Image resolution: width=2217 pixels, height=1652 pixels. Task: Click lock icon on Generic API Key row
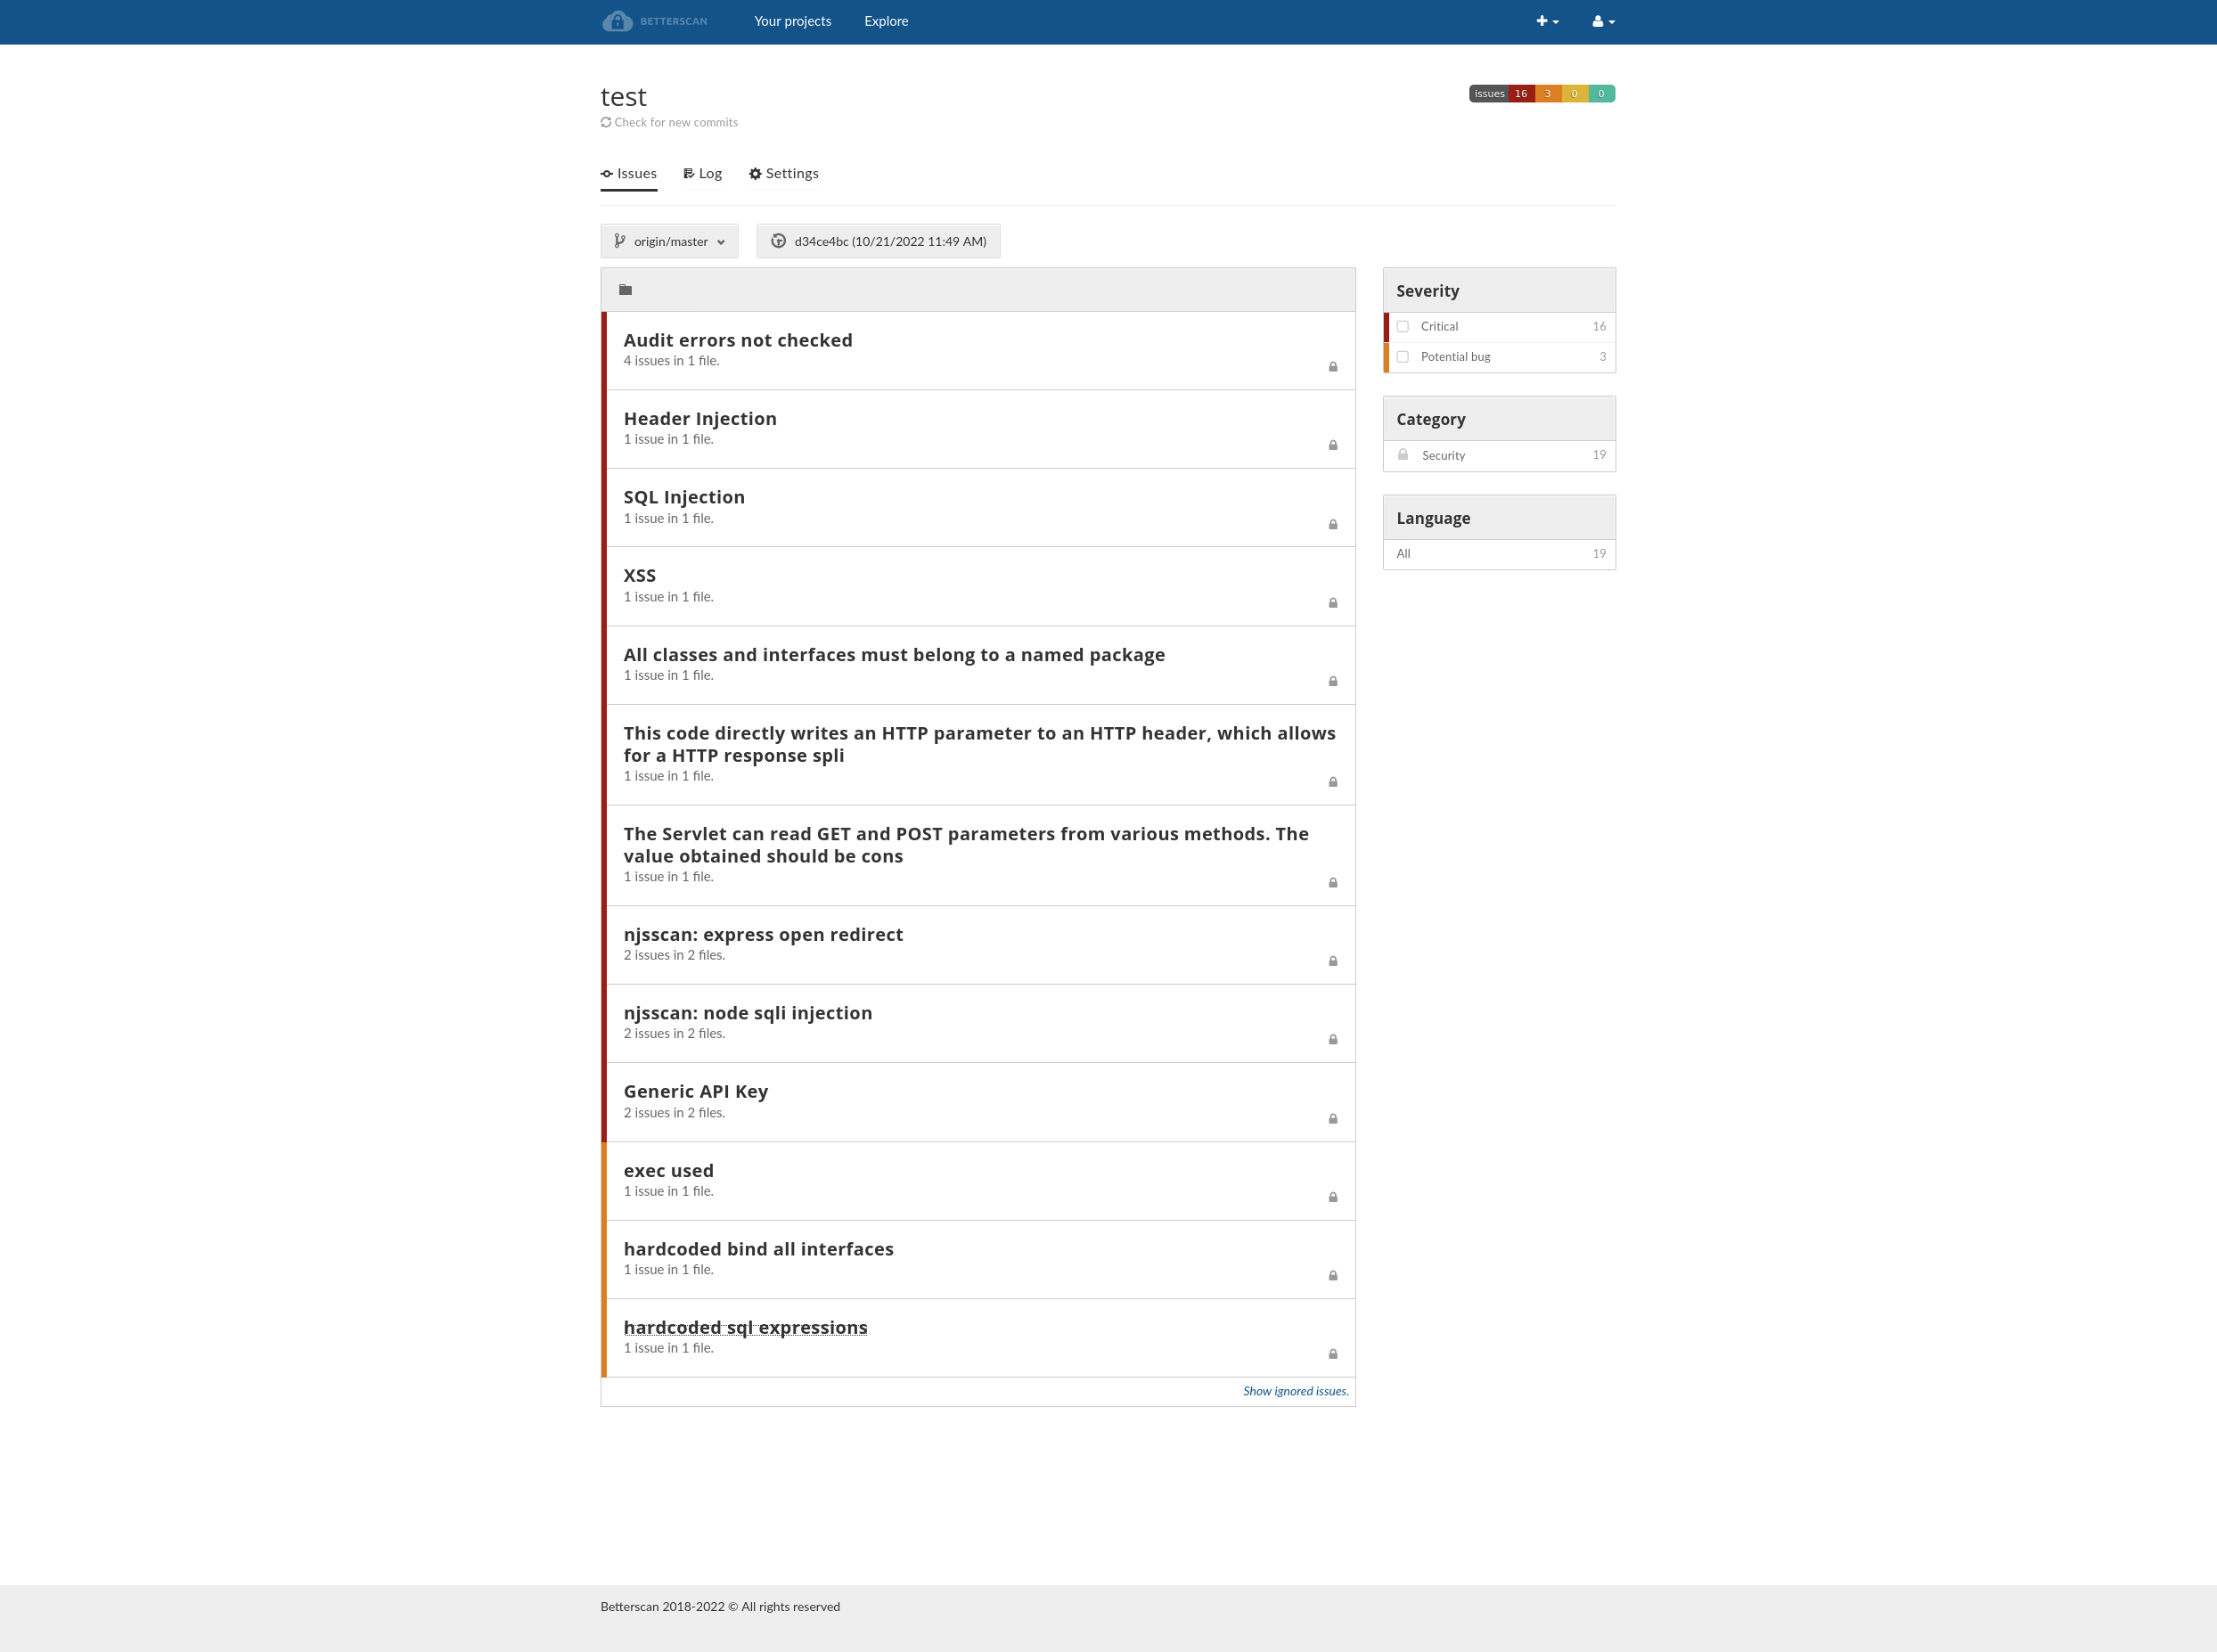[1332, 1119]
